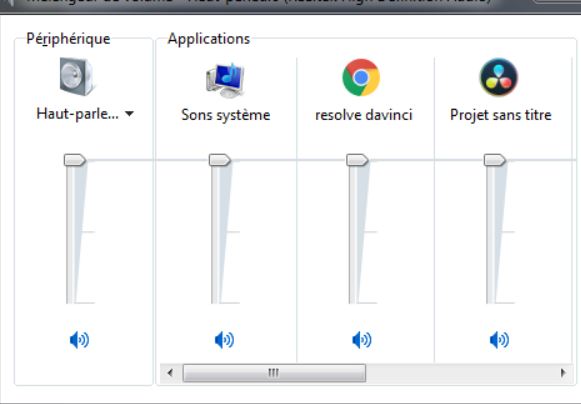Mute the resolve davinci Chrome audio
Image resolution: width=581 pixels, height=404 pixels.
(362, 340)
